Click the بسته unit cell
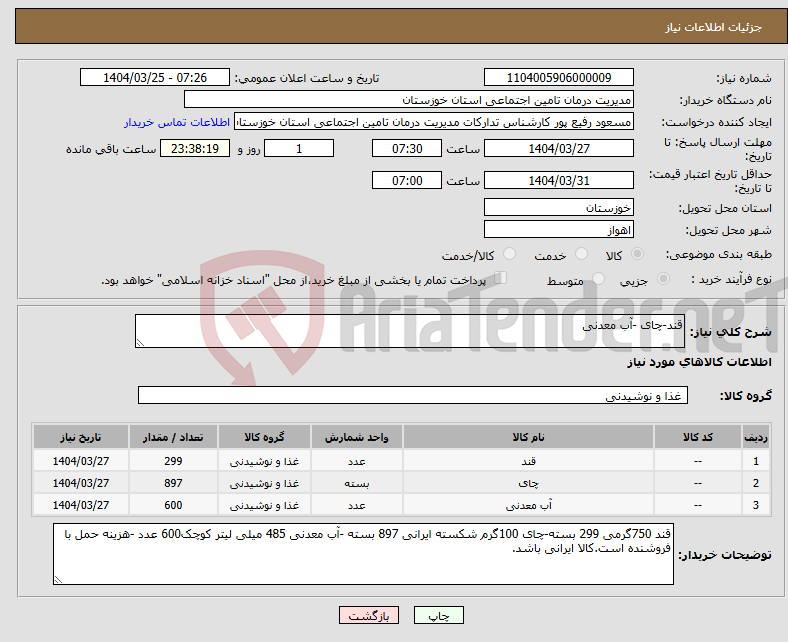This screenshot has width=788, height=642. click(x=356, y=483)
